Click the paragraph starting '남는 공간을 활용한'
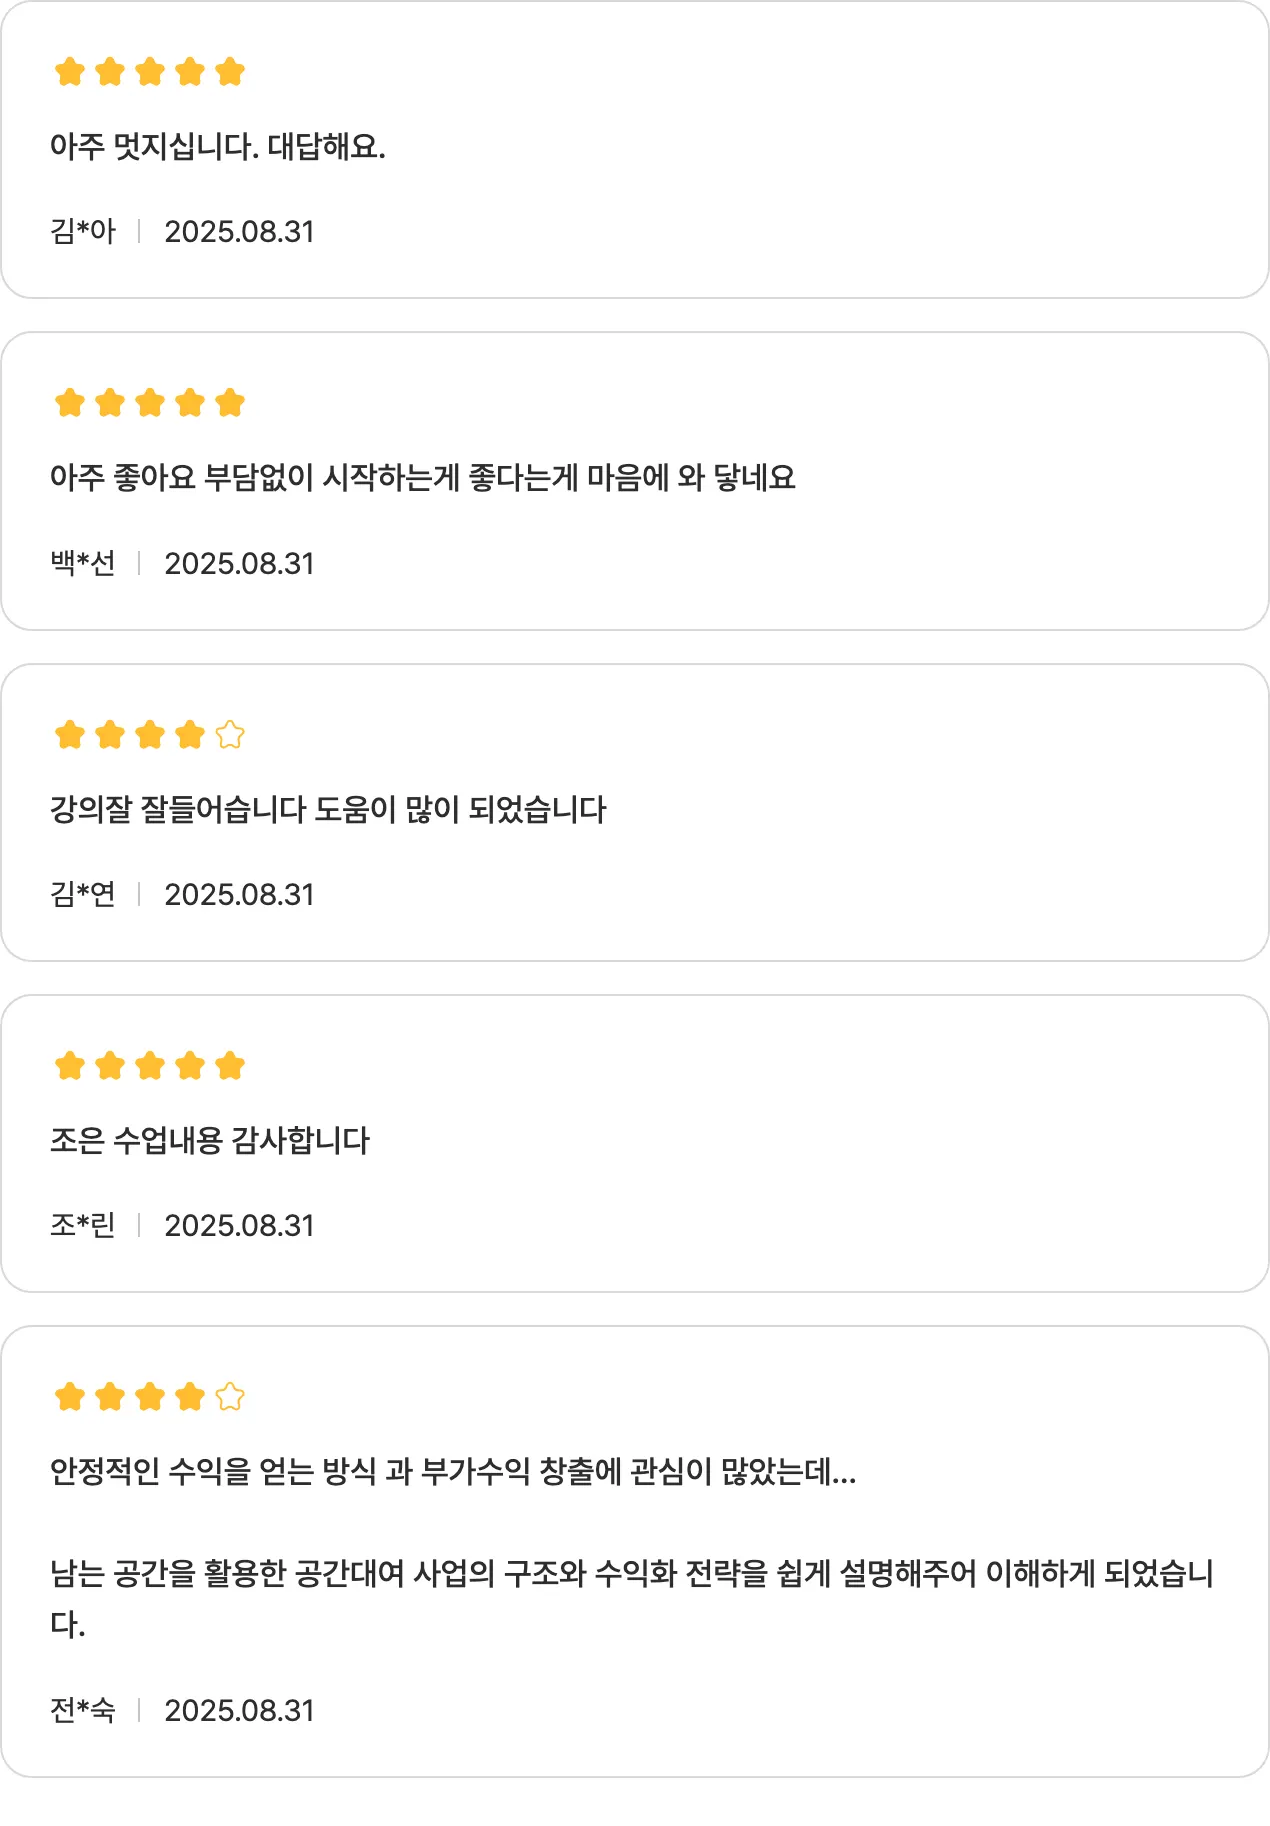 pos(630,1575)
